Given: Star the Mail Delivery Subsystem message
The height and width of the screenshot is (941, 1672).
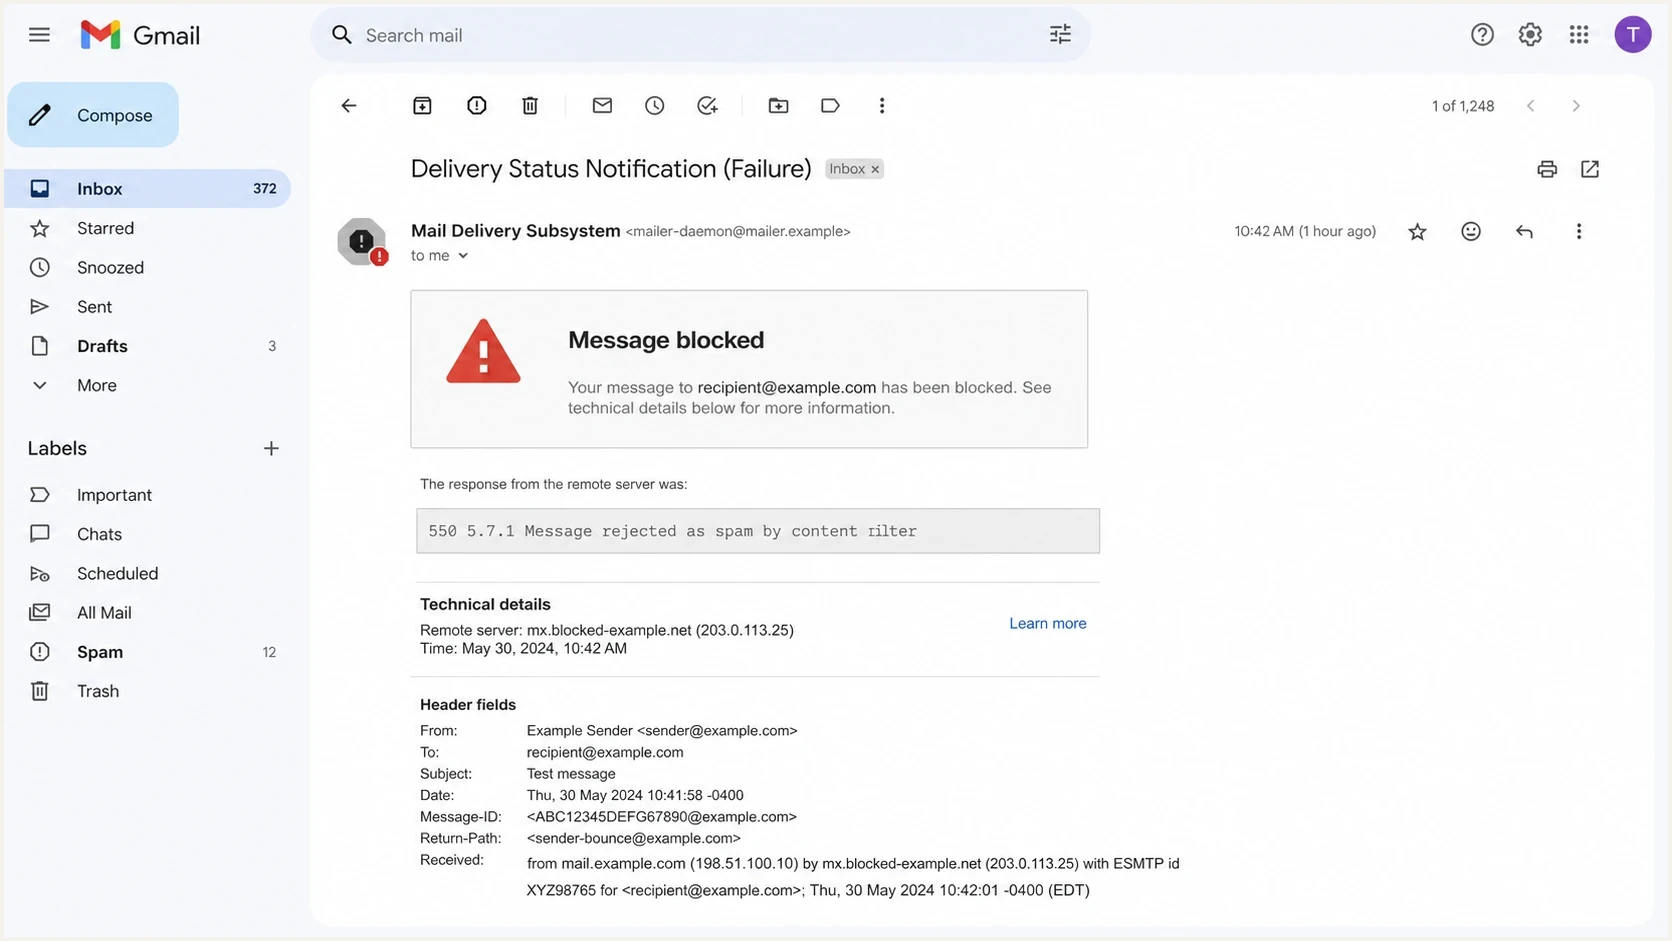Looking at the screenshot, I should (x=1417, y=232).
